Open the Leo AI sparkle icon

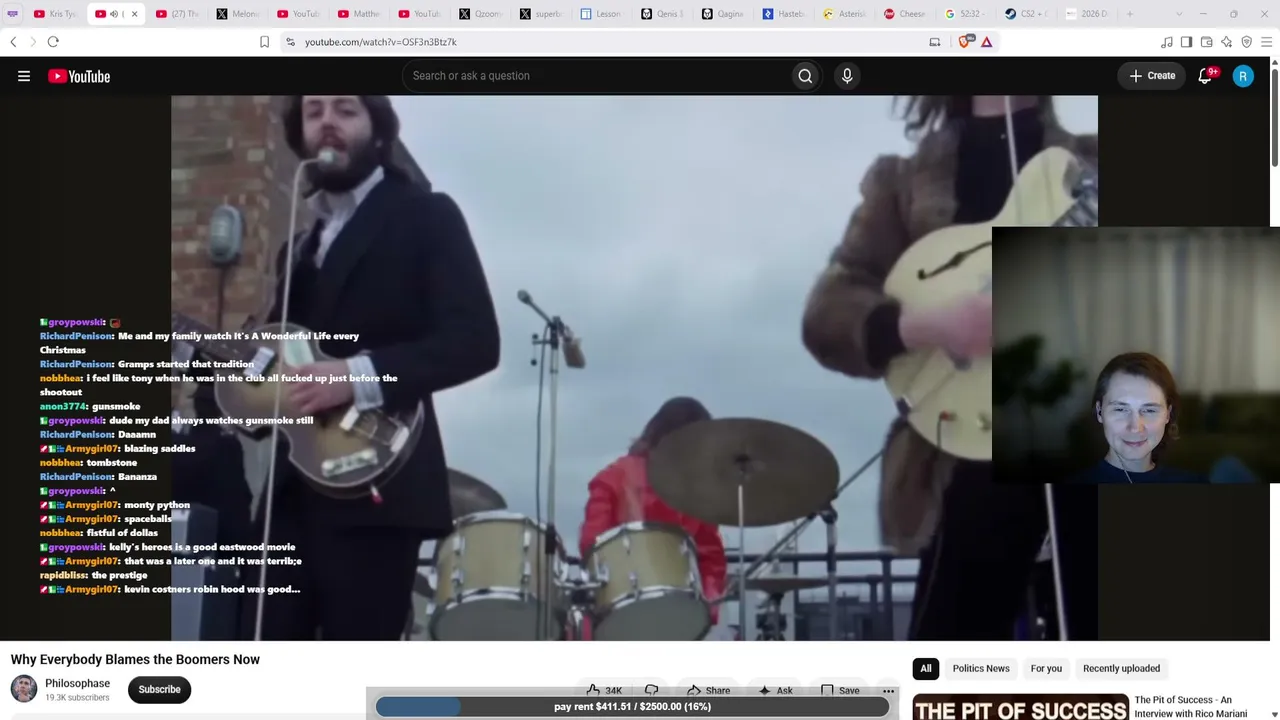(x=1226, y=42)
